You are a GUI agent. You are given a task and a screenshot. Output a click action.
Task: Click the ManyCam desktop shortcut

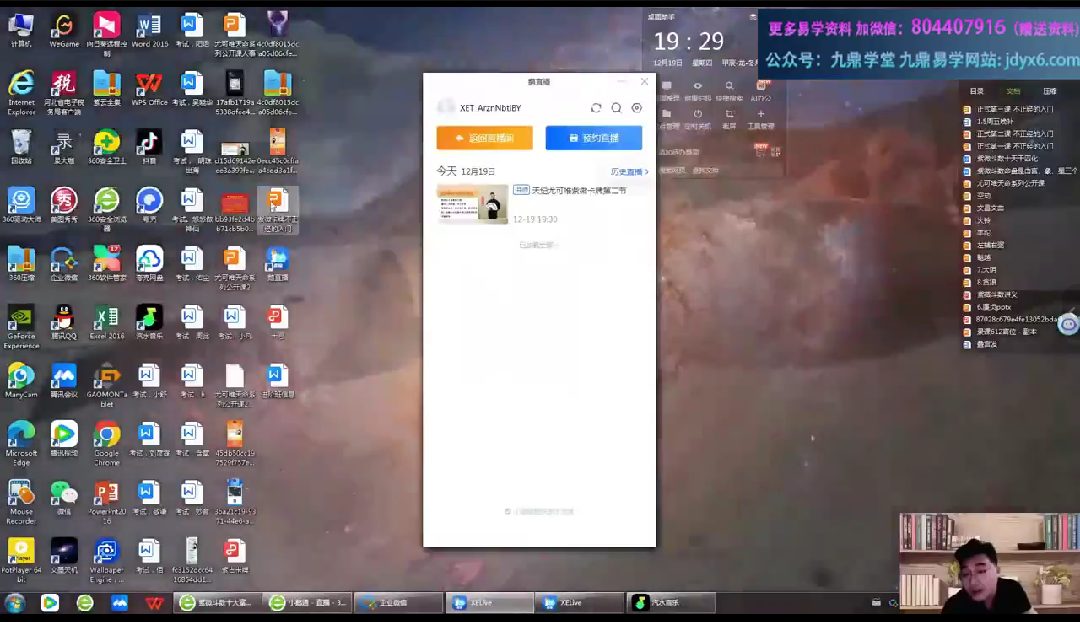(x=21, y=376)
